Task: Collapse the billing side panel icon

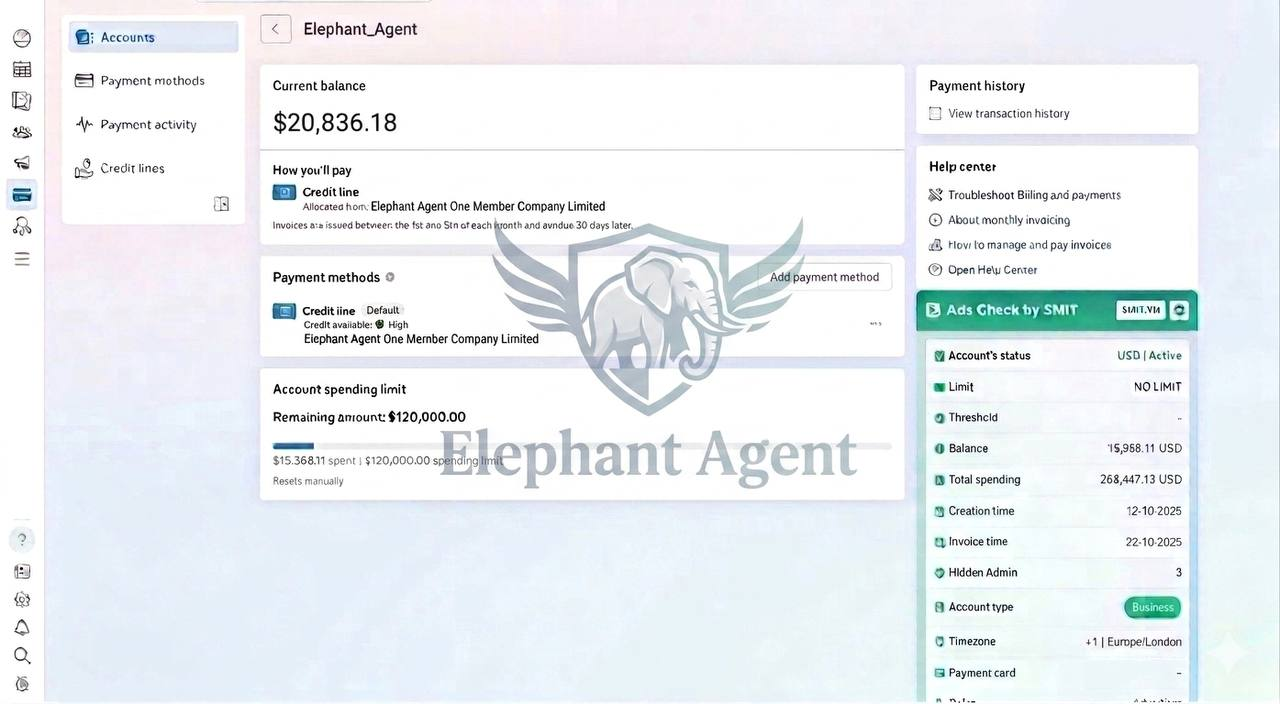Action: 222,204
